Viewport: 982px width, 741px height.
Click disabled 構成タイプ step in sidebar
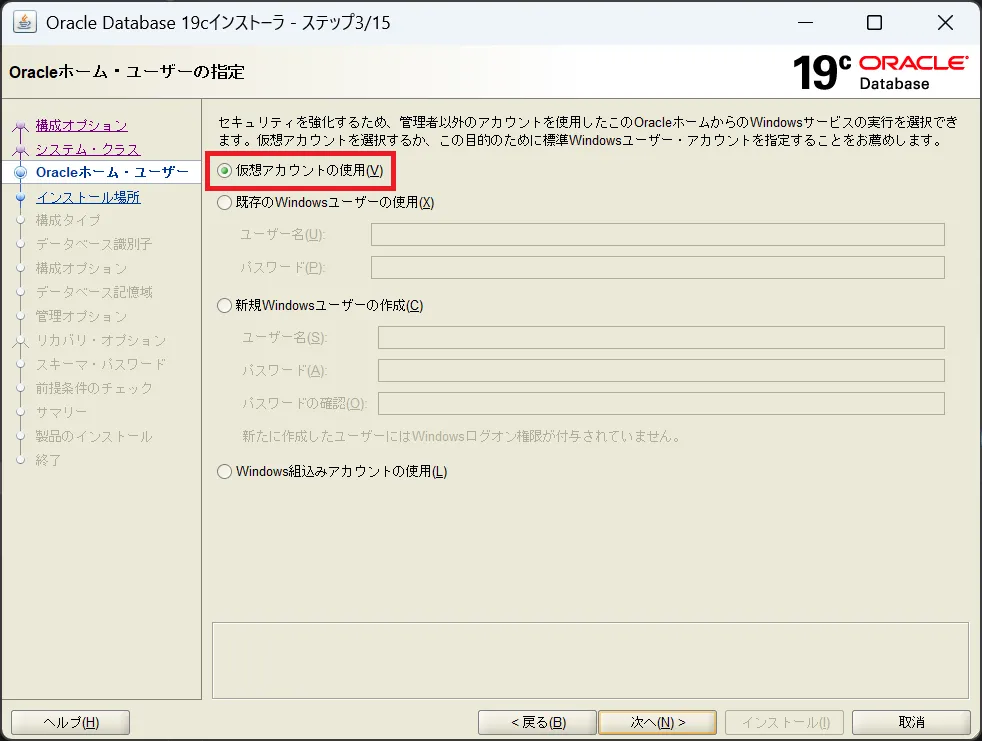[x=68, y=220]
